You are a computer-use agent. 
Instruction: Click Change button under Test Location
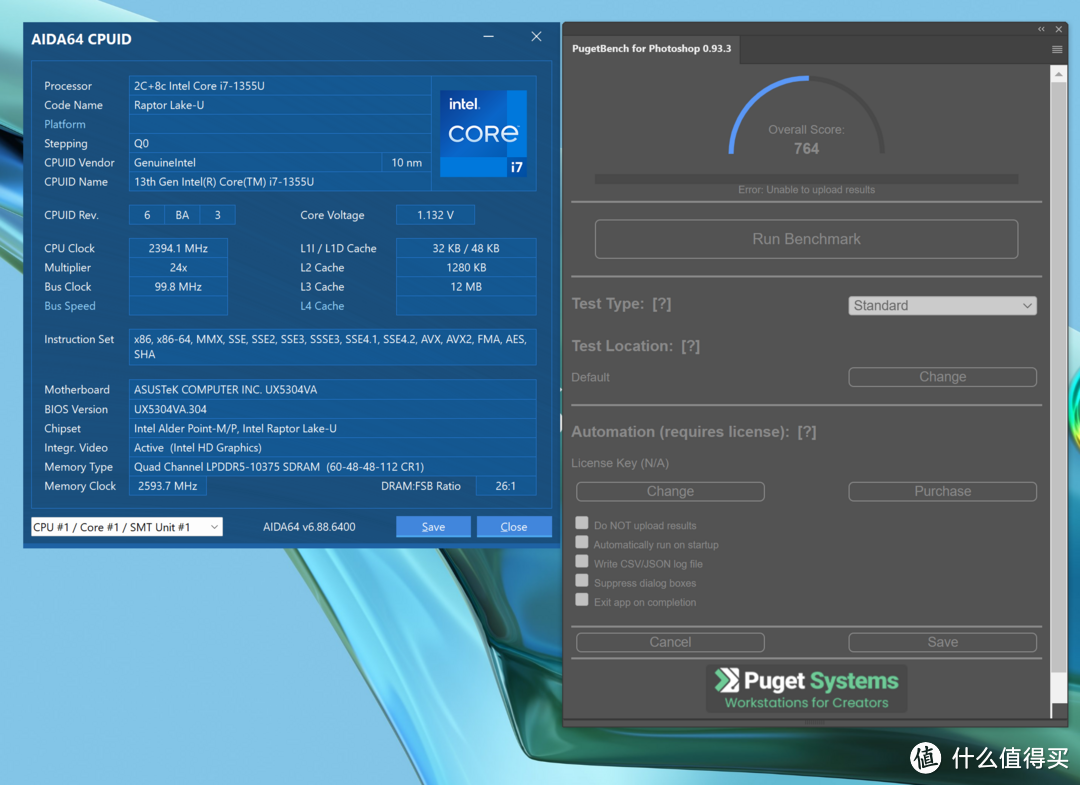tap(942, 377)
